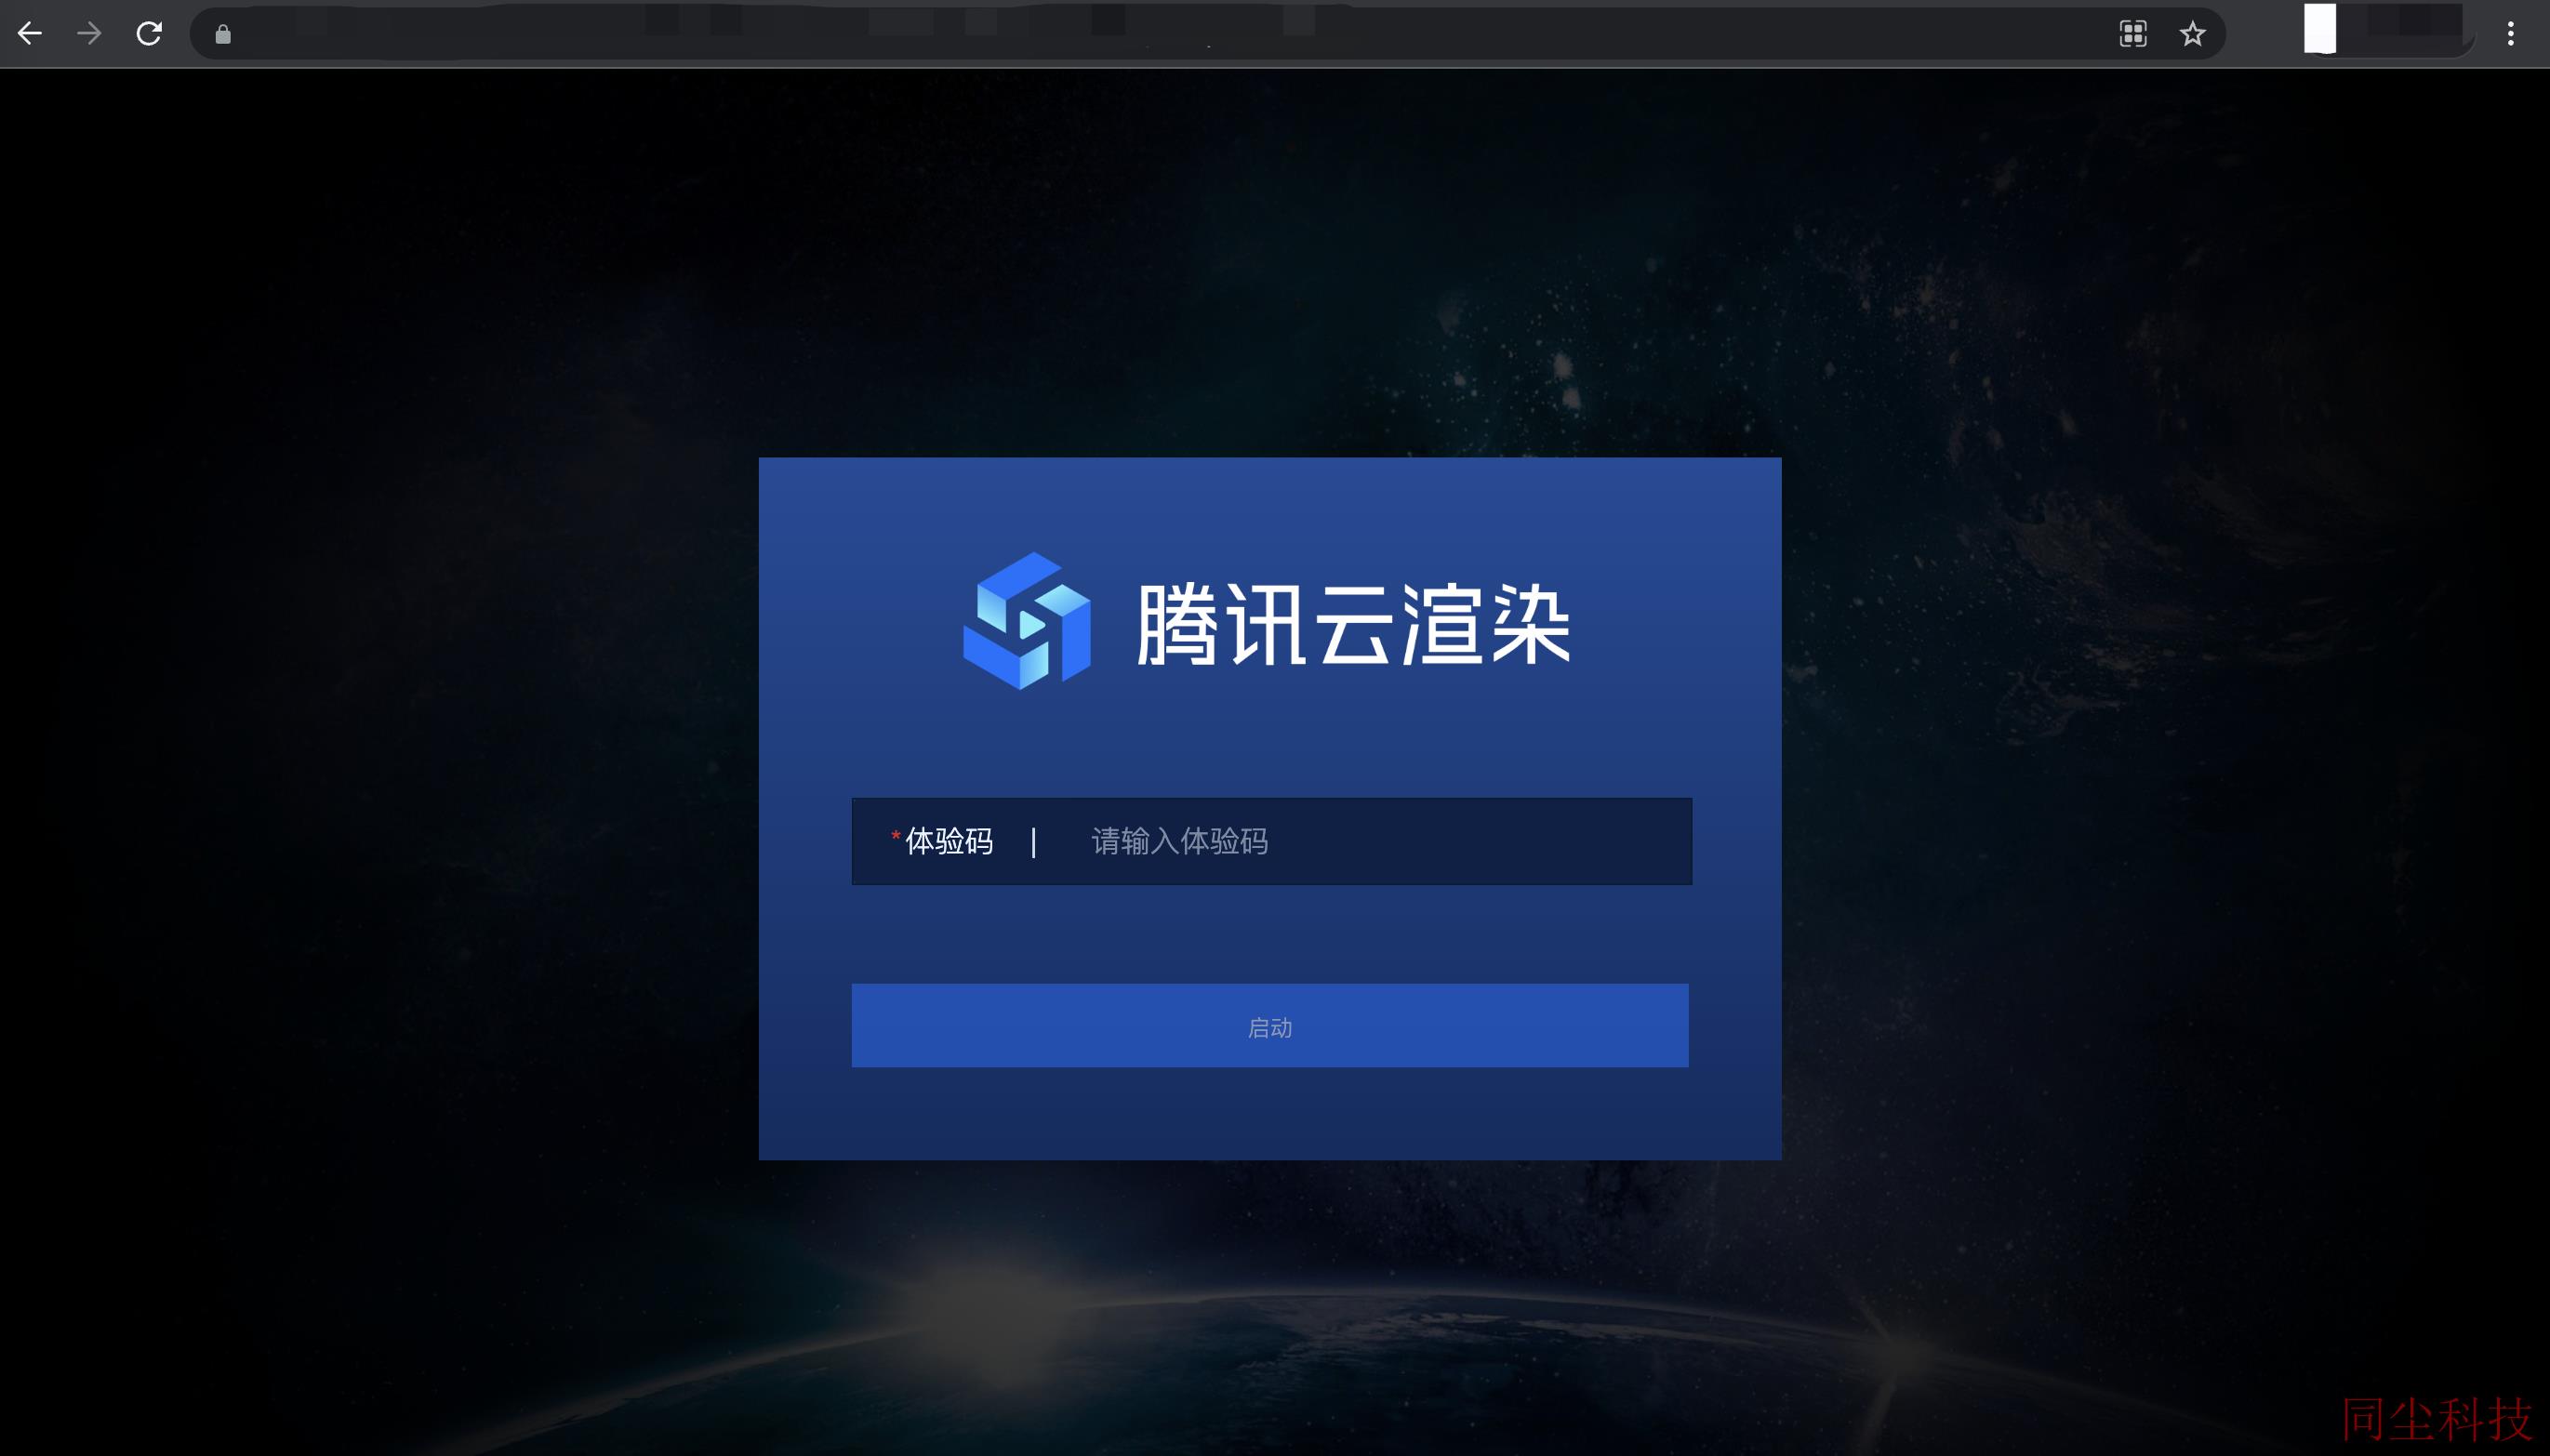Click the 体验码 field label
Viewport: 2550px width, 1456px height.
pos(949,842)
